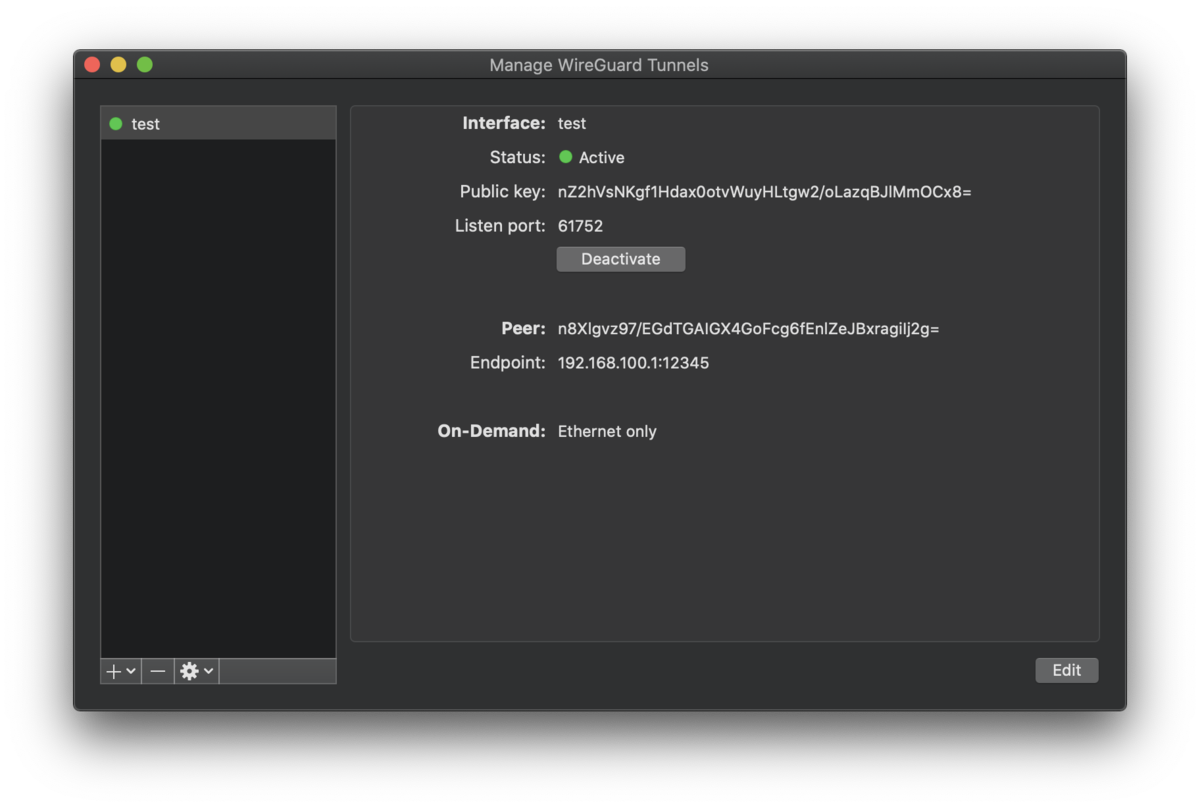Click the interface name value test

click(x=572, y=124)
